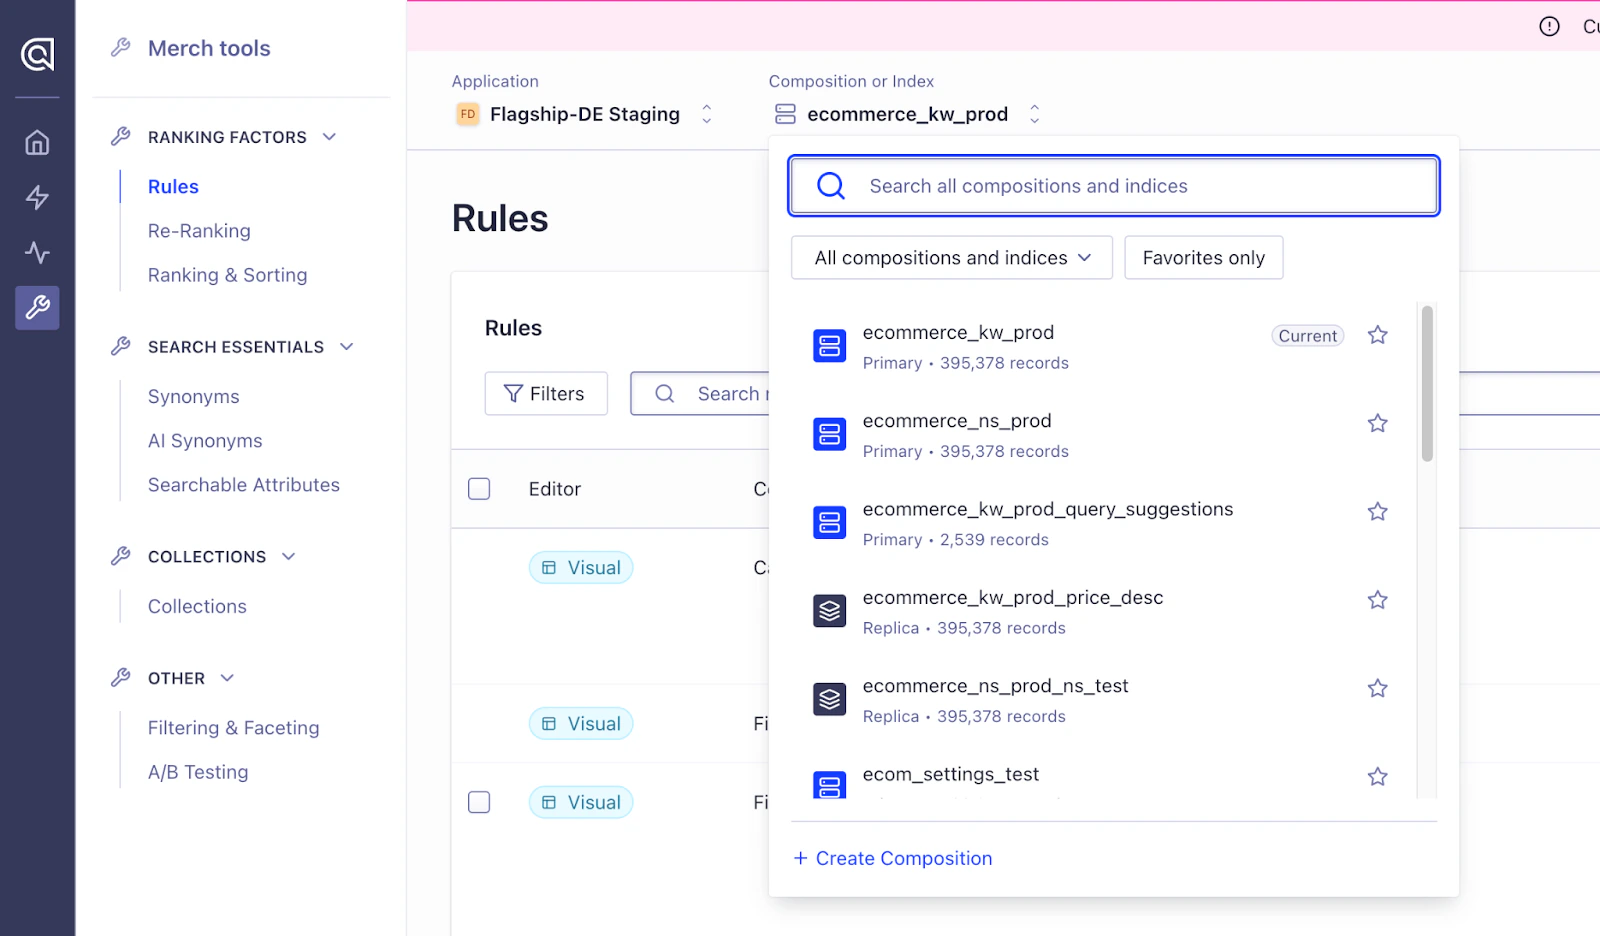Open the A/B Testing page

tap(197, 771)
